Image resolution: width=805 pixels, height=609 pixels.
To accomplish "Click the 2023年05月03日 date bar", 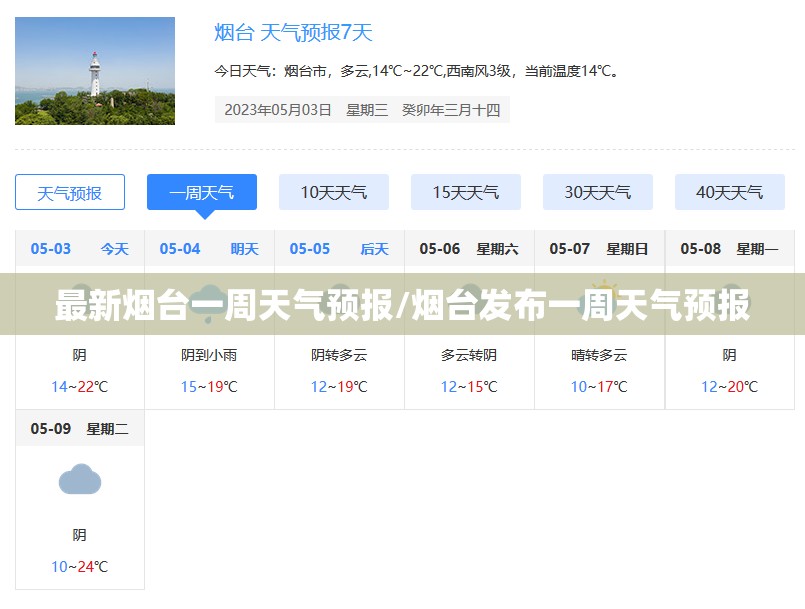I will pos(362,110).
